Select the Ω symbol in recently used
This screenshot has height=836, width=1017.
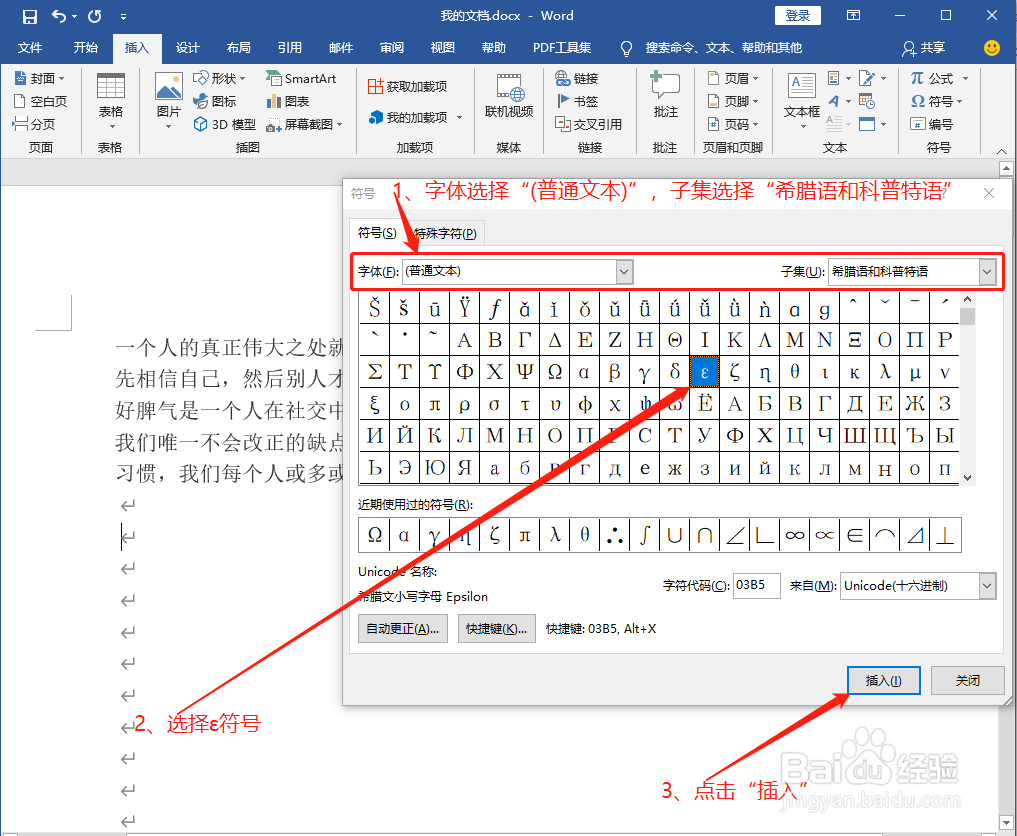click(375, 535)
